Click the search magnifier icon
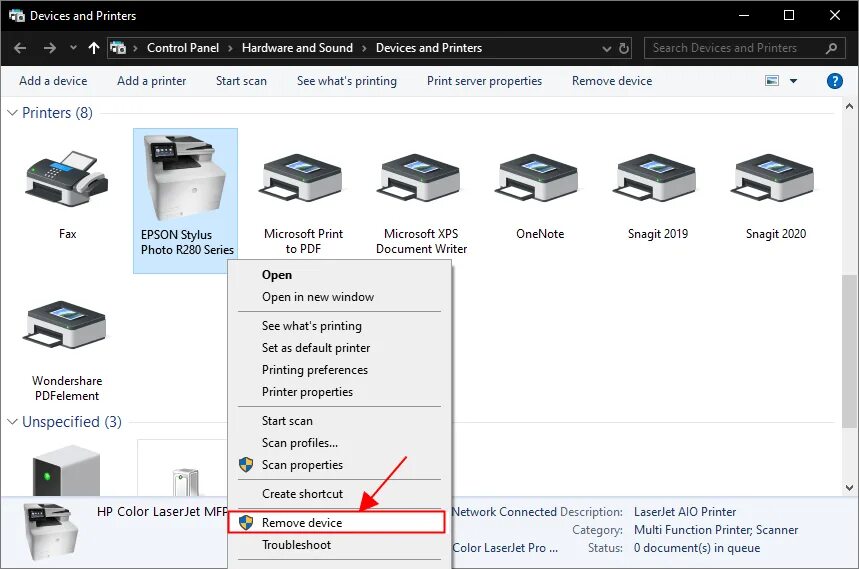Viewport: 859px width, 569px height. [x=831, y=48]
